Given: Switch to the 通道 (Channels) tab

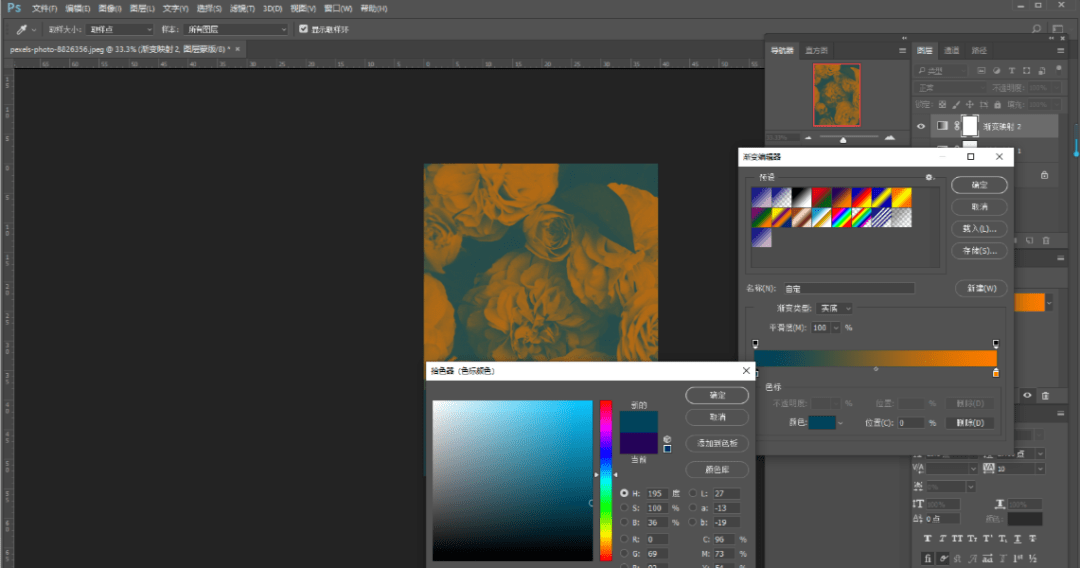Looking at the screenshot, I should (x=952, y=50).
